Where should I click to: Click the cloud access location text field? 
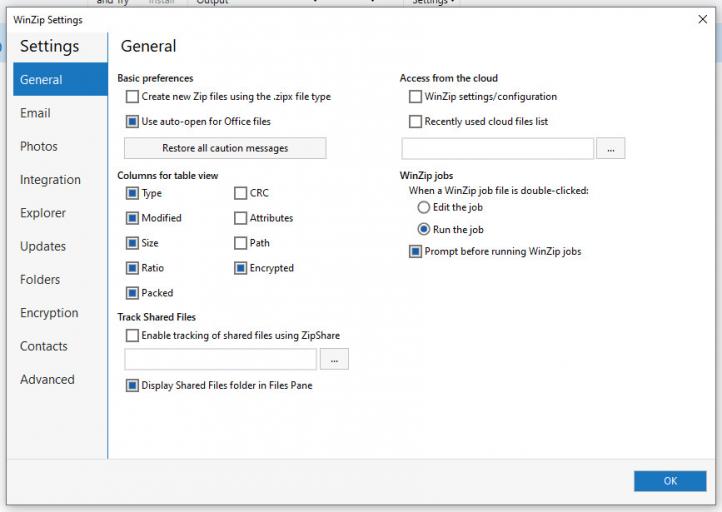point(498,148)
